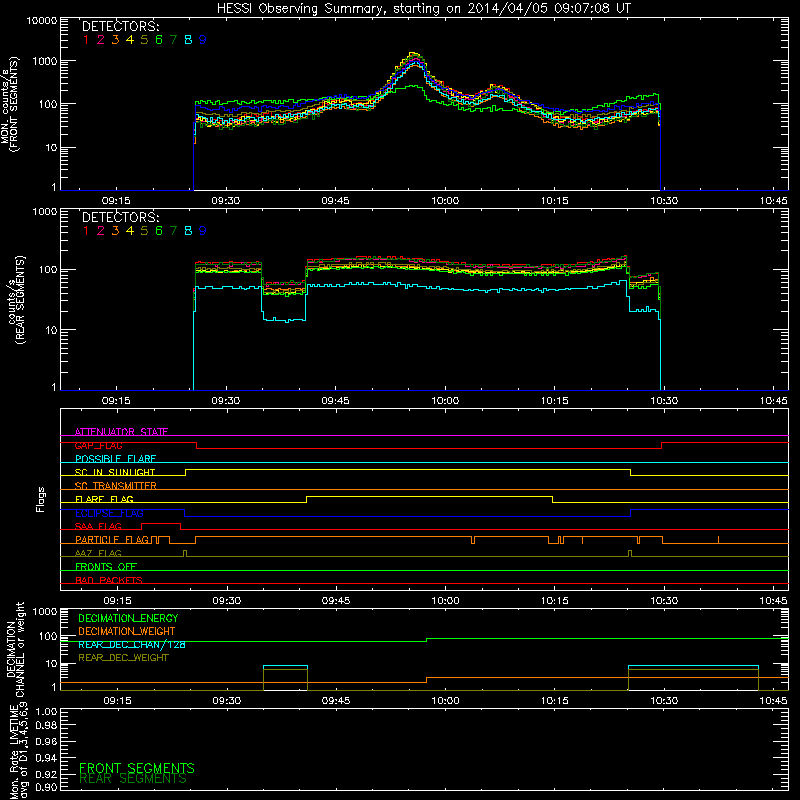Viewport: 800px width, 800px height.
Task: Click the DETECTORS: legend heading in front segments plot
Action: click(120, 26)
